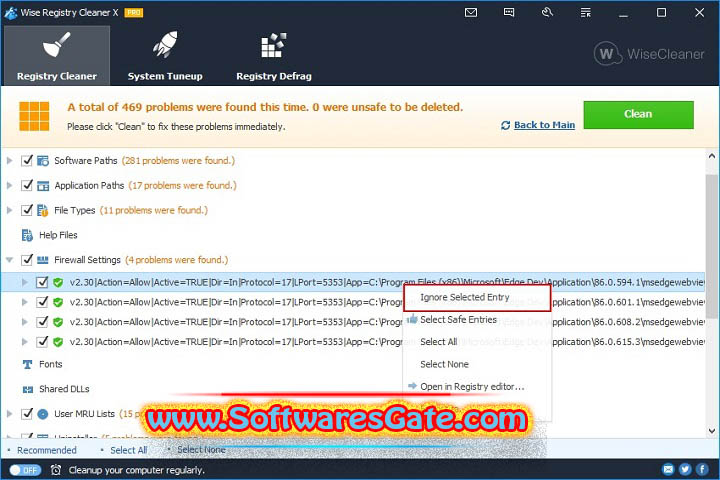
Task: Switch to the System Tuneup tab
Action: click(165, 56)
